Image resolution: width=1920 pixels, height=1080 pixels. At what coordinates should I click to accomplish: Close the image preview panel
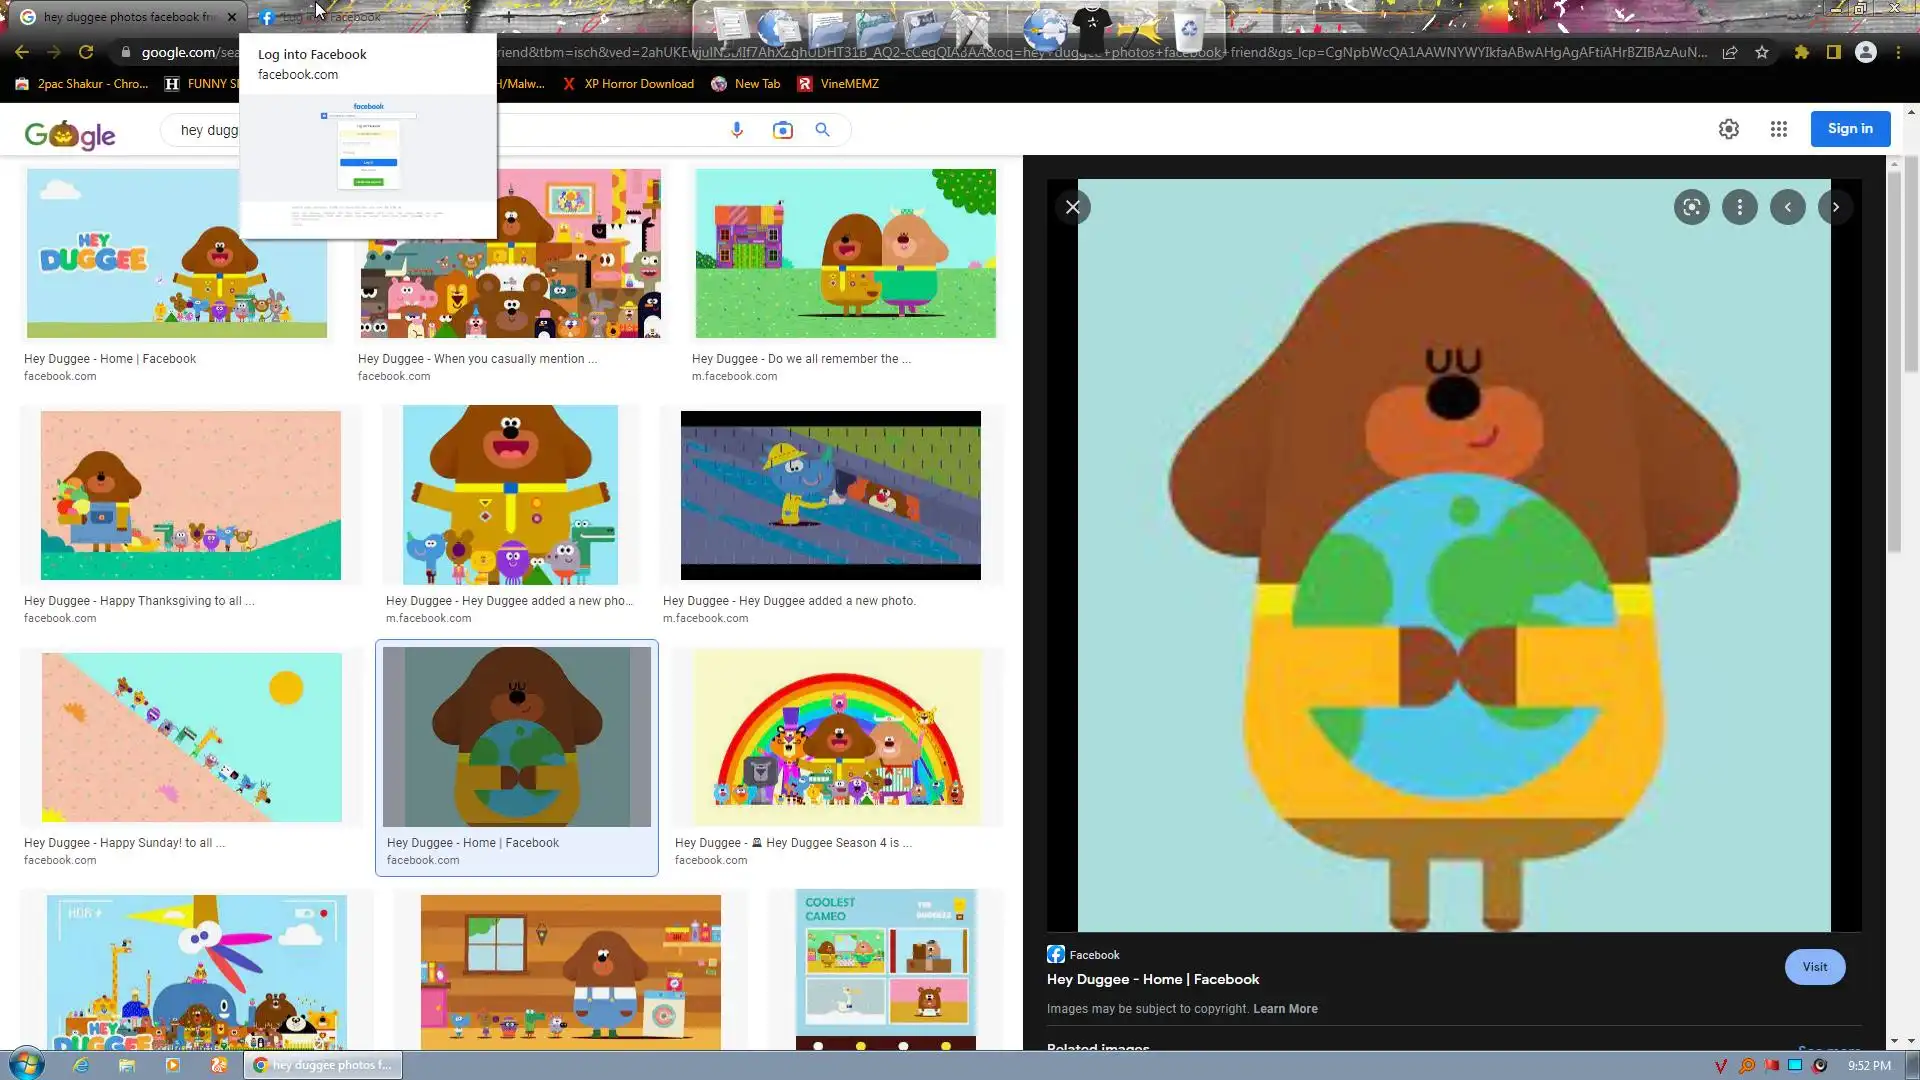[1072, 207]
